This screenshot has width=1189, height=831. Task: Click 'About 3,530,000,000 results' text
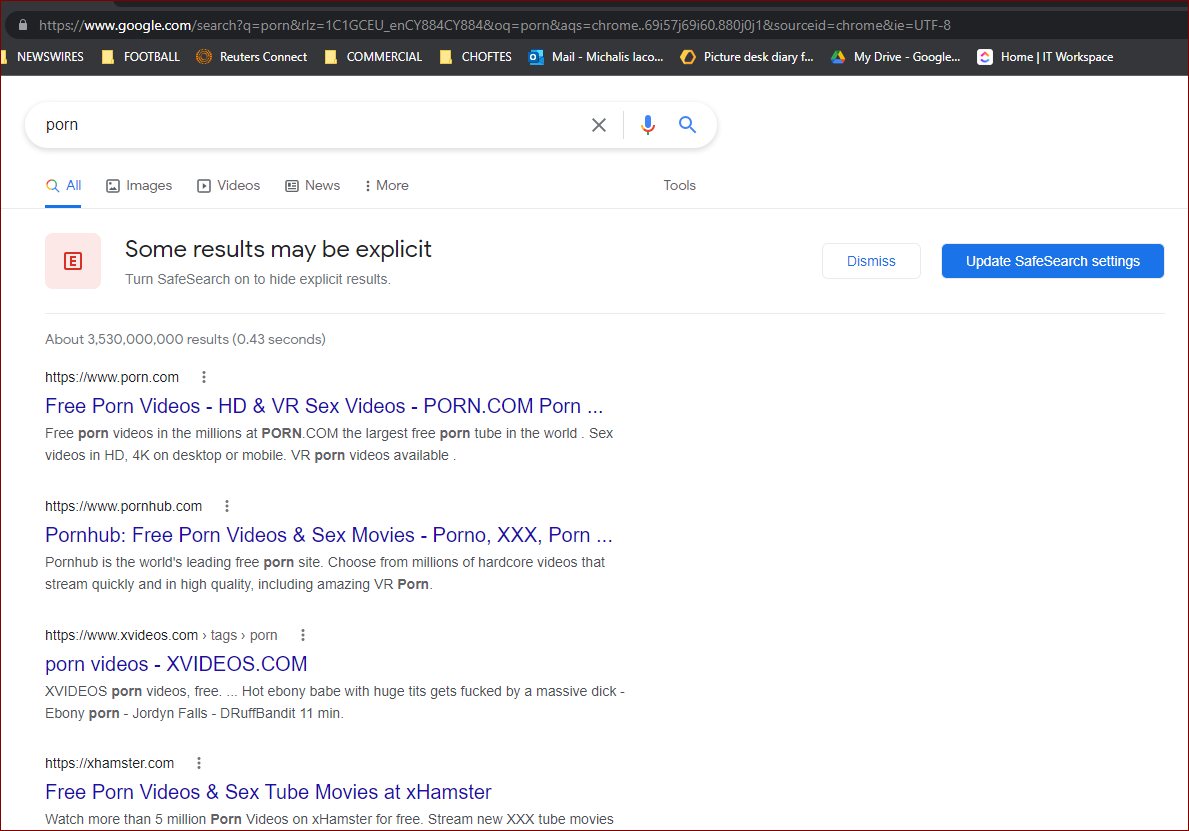click(x=136, y=339)
